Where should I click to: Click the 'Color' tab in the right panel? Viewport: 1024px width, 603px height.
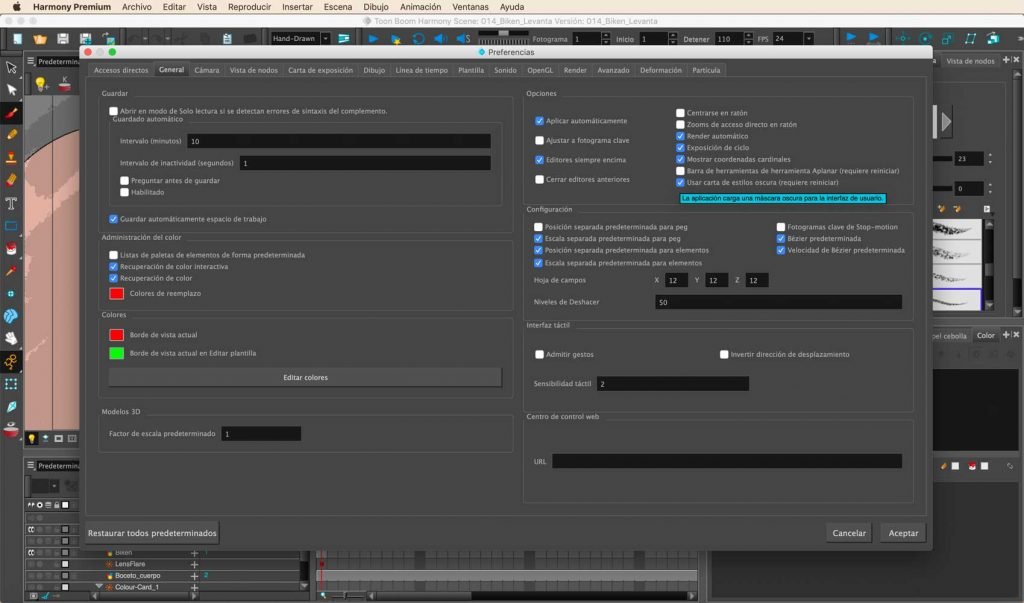[985, 335]
